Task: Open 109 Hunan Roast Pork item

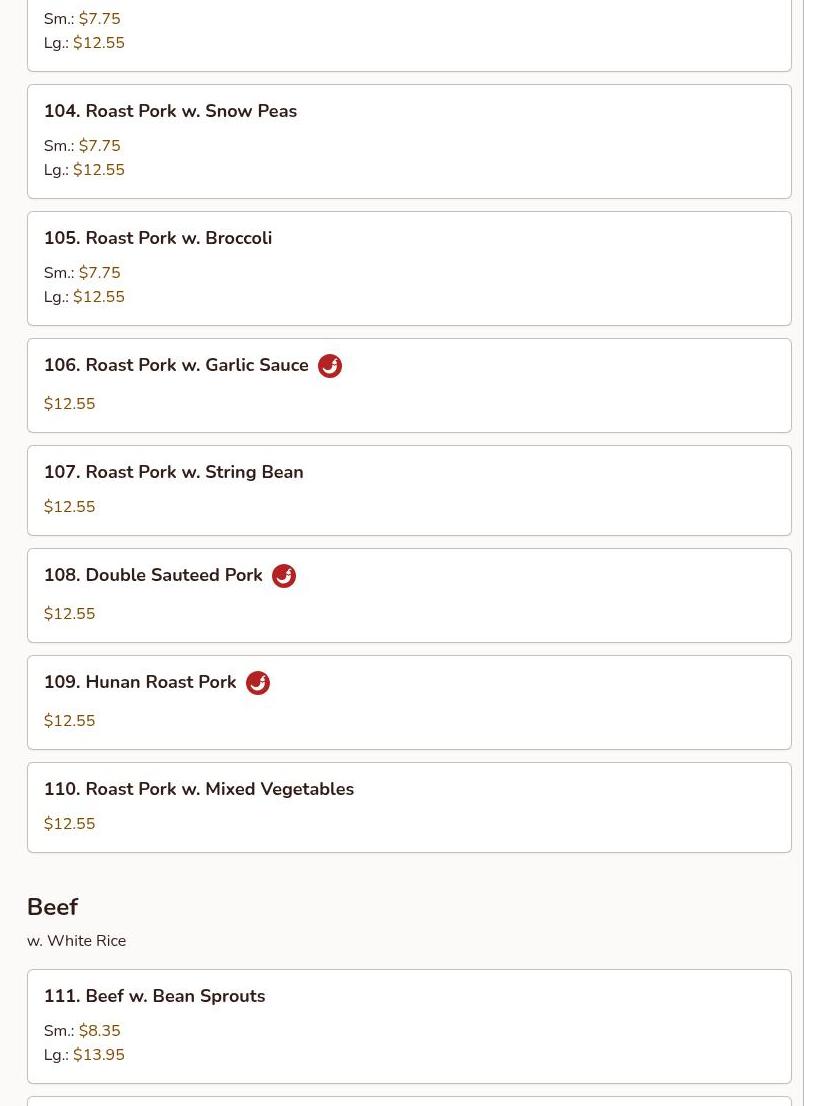Action: click(x=140, y=682)
